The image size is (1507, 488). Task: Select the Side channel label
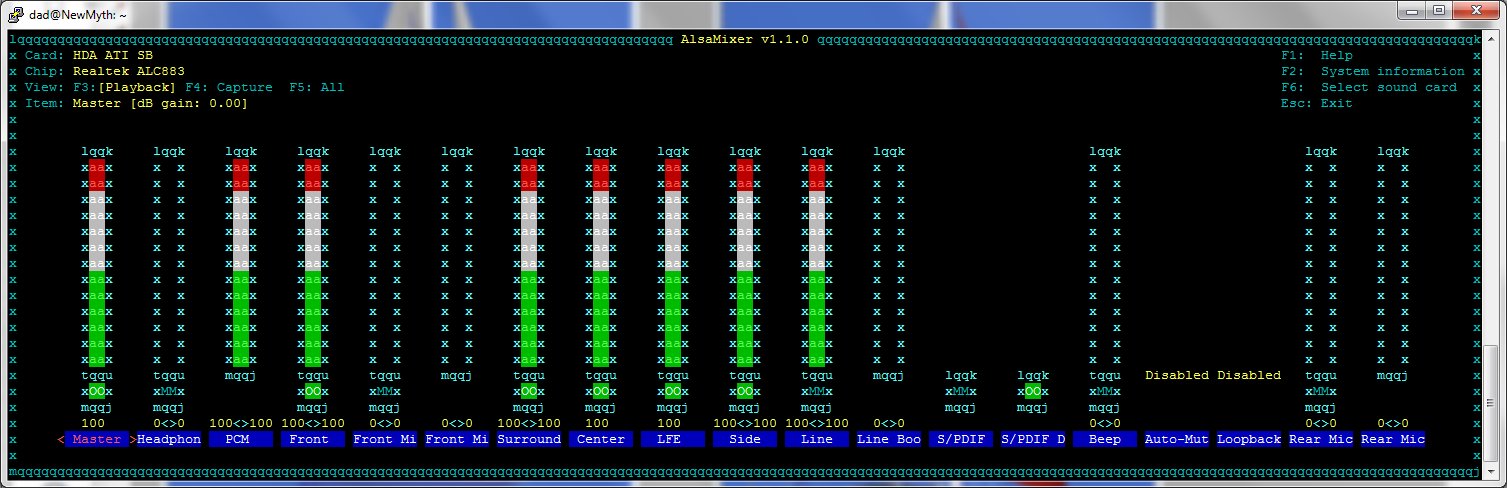[x=745, y=439]
